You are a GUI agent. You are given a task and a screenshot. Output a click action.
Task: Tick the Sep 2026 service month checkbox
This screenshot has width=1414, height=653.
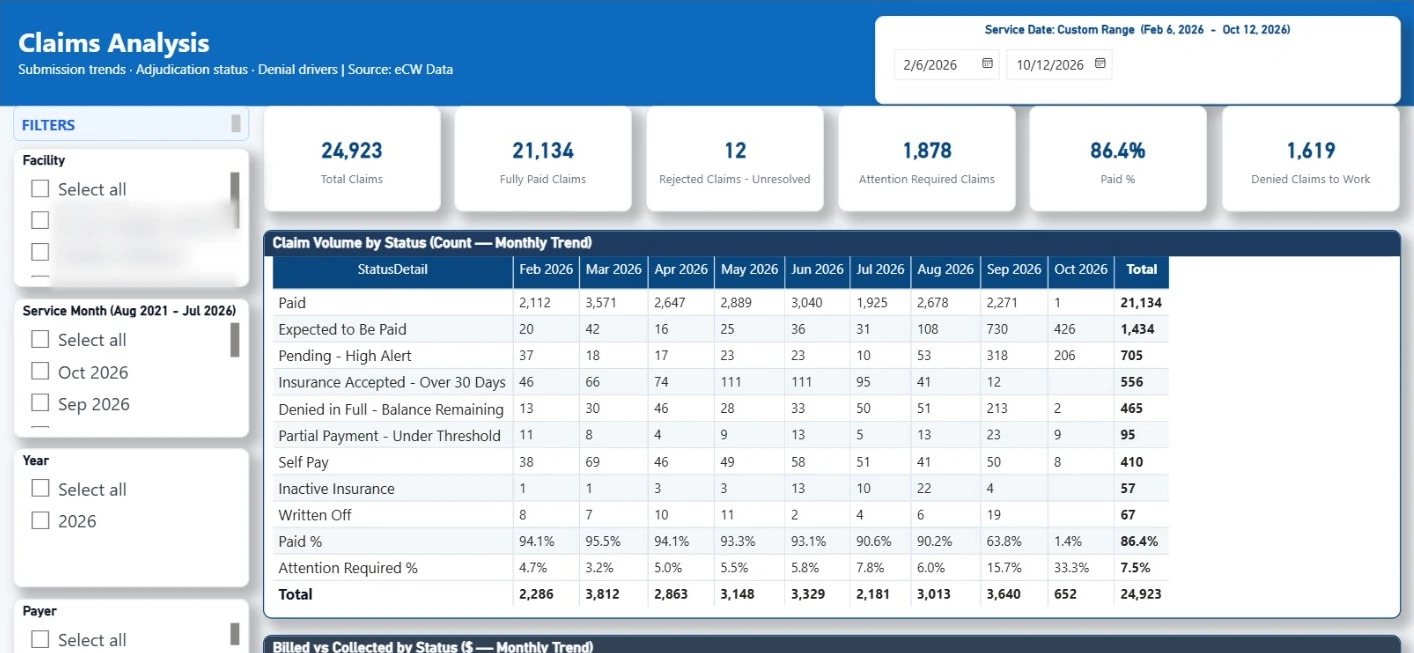tap(40, 404)
